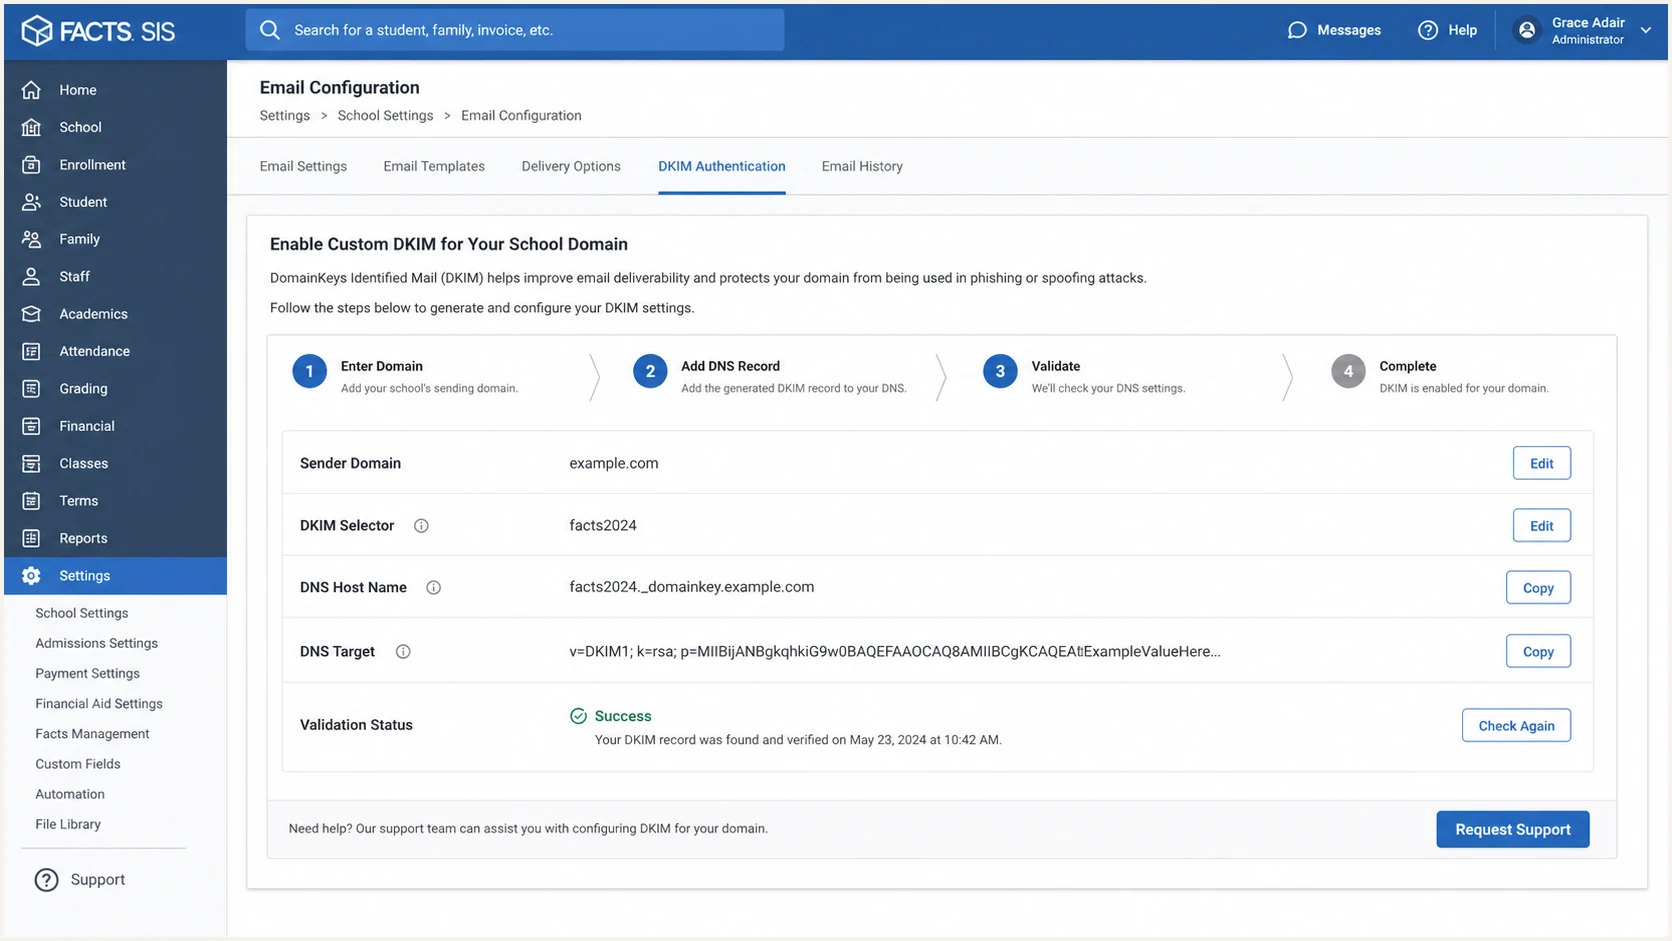
Task: Click the Academics graduation cap icon
Action: pyautogui.click(x=32, y=314)
